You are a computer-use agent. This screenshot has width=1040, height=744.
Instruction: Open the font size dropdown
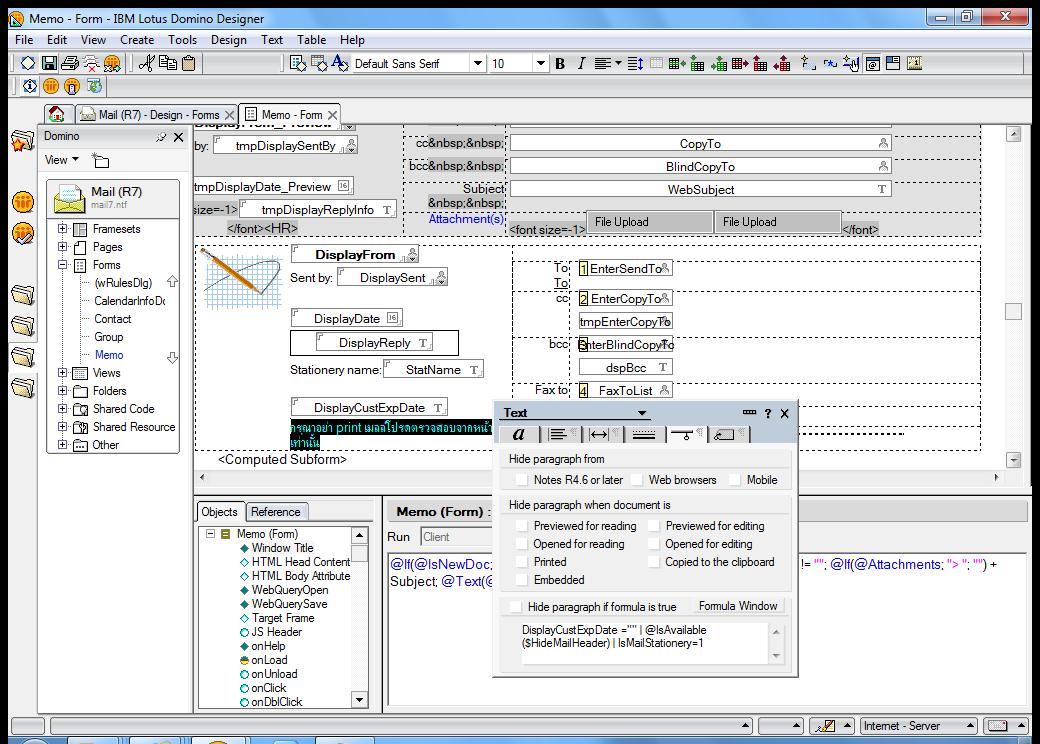541,63
